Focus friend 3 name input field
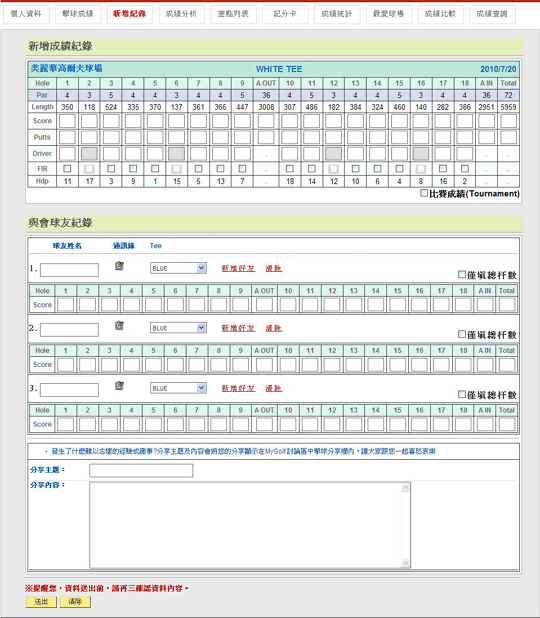Image resolution: width=540 pixels, height=618 pixels. click(x=69, y=390)
